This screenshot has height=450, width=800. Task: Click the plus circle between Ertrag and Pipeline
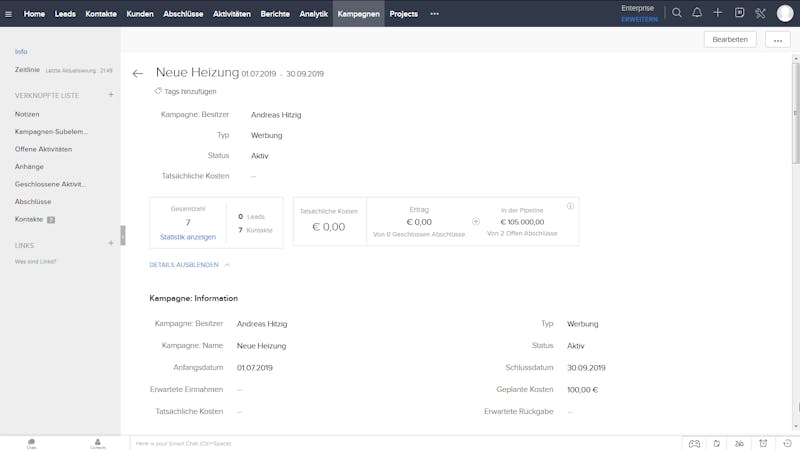point(476,221)
